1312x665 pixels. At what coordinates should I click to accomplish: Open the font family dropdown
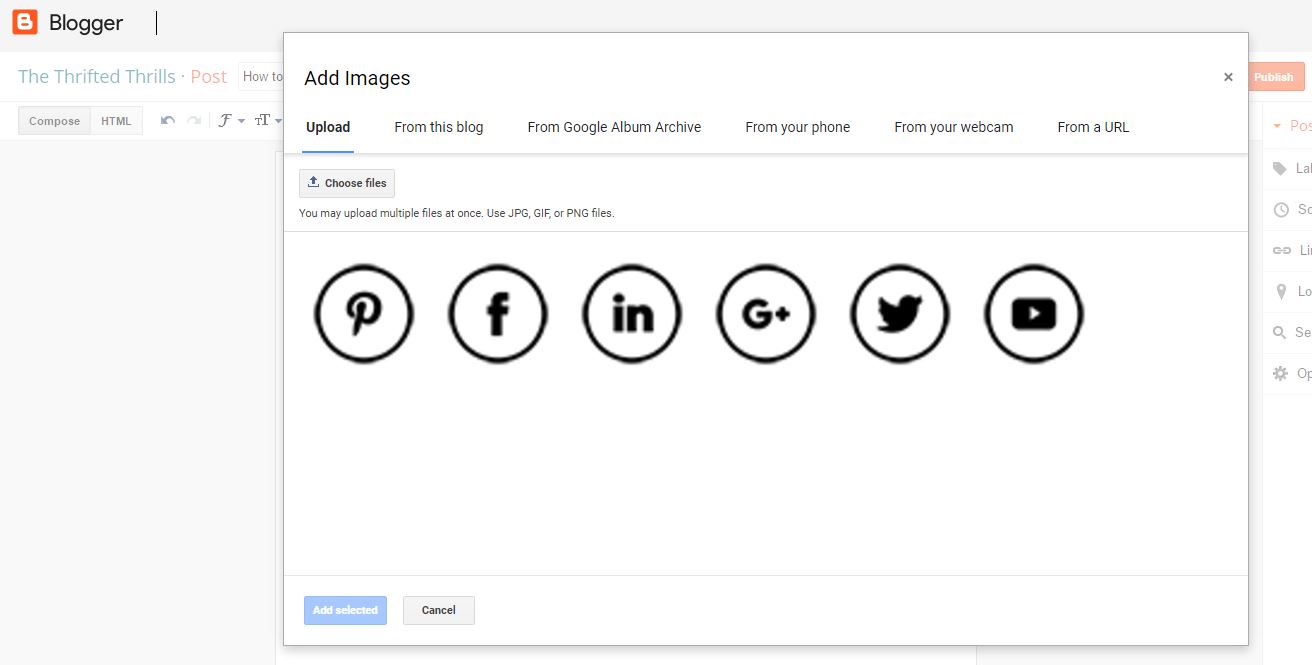[x=229, y=119]
